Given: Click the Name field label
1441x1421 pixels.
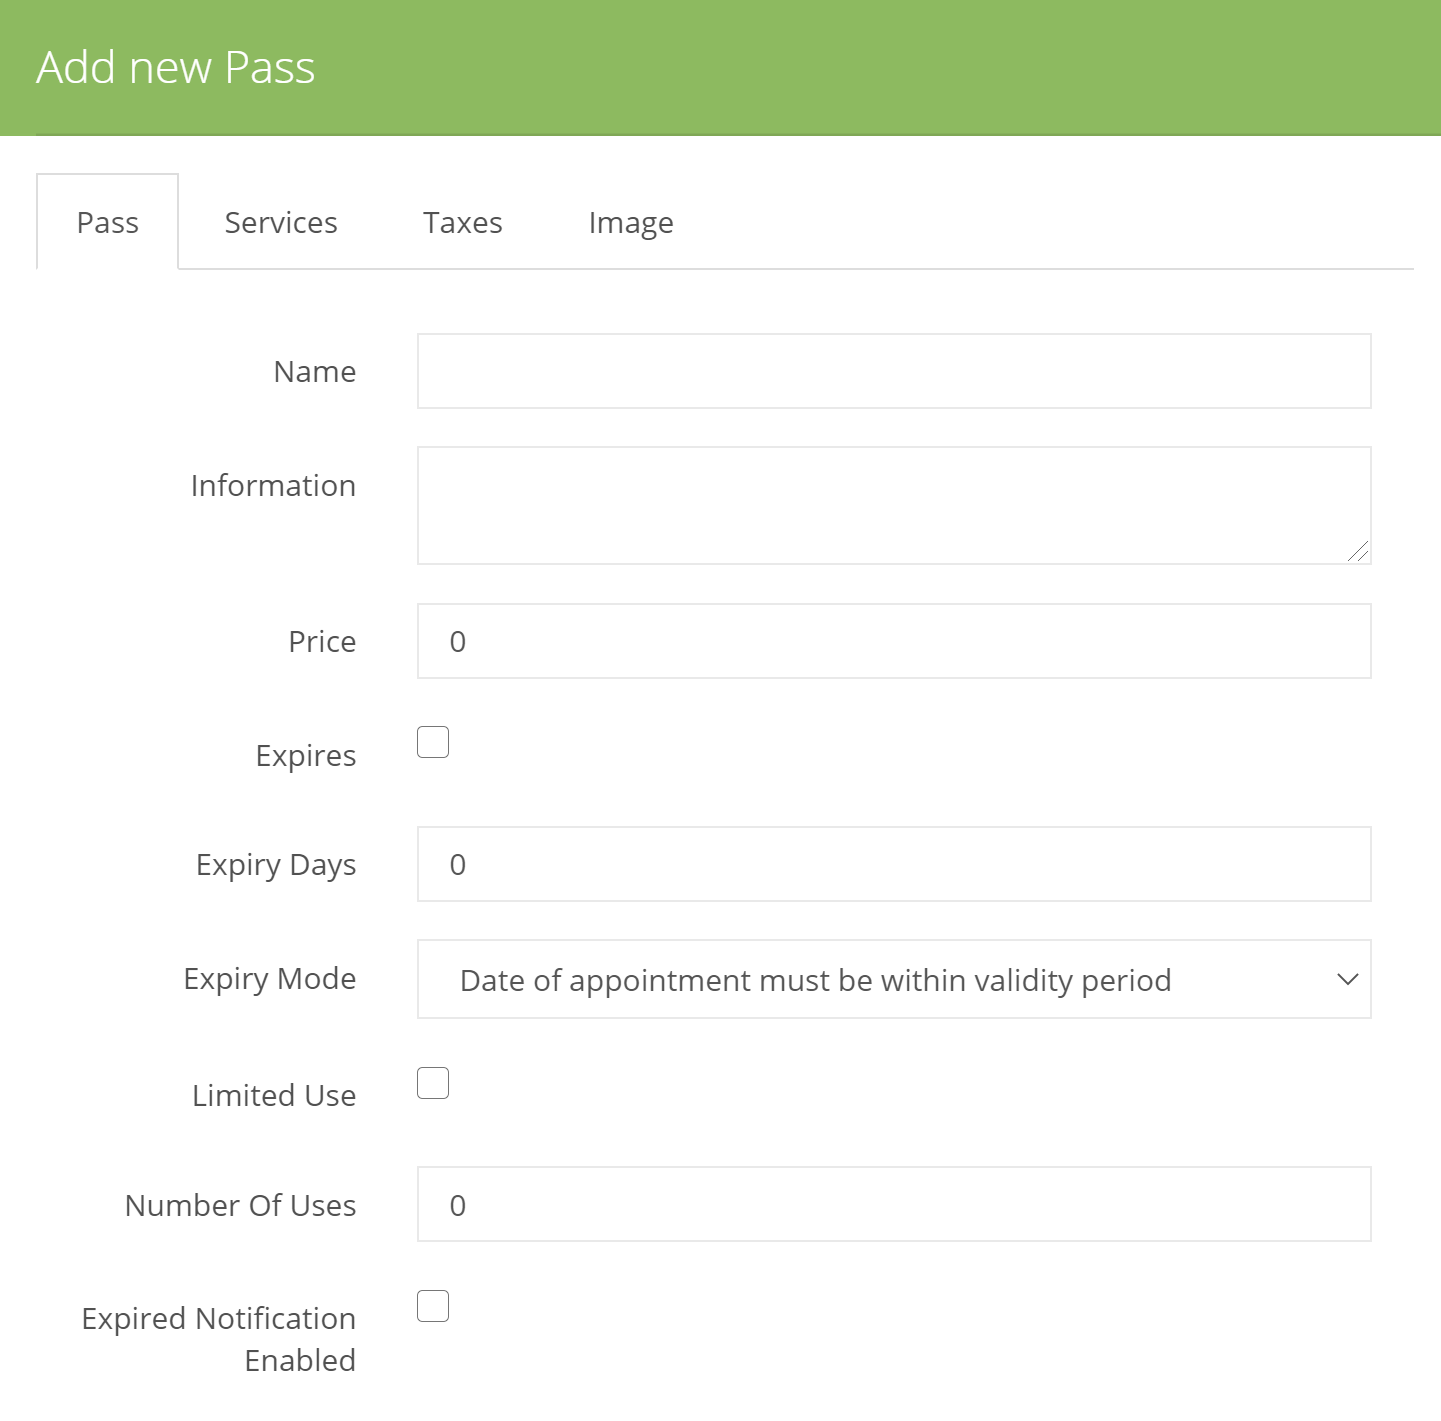Looking at the screenshot, I should tap(314, 371).
